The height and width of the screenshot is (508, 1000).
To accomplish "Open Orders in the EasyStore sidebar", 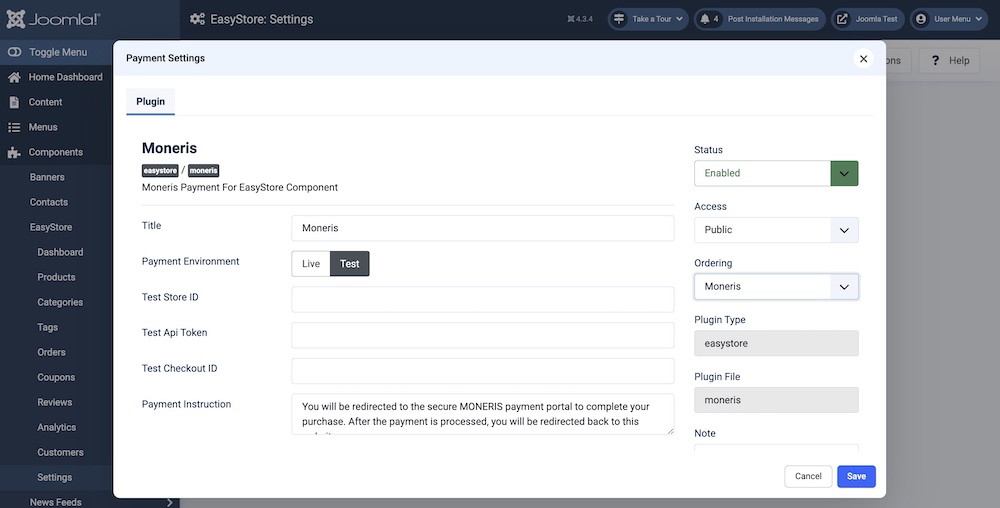I will pos(52,352).
